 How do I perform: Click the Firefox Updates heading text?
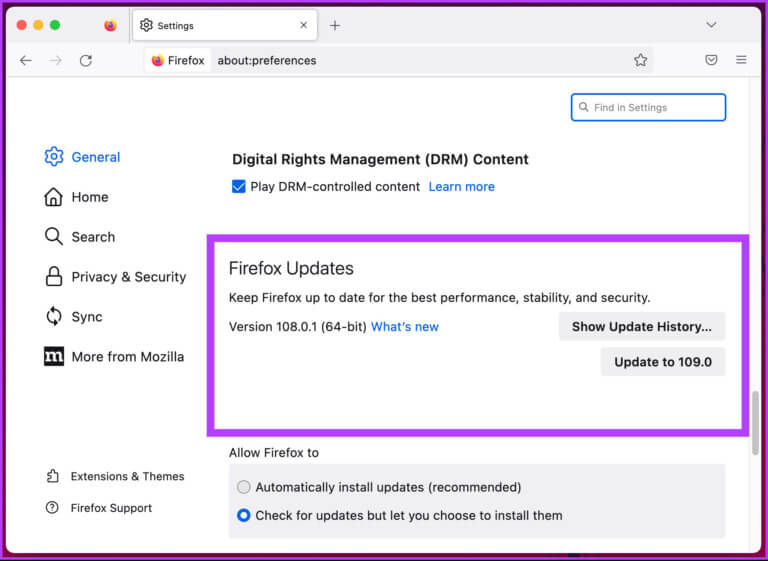(291, 268)
